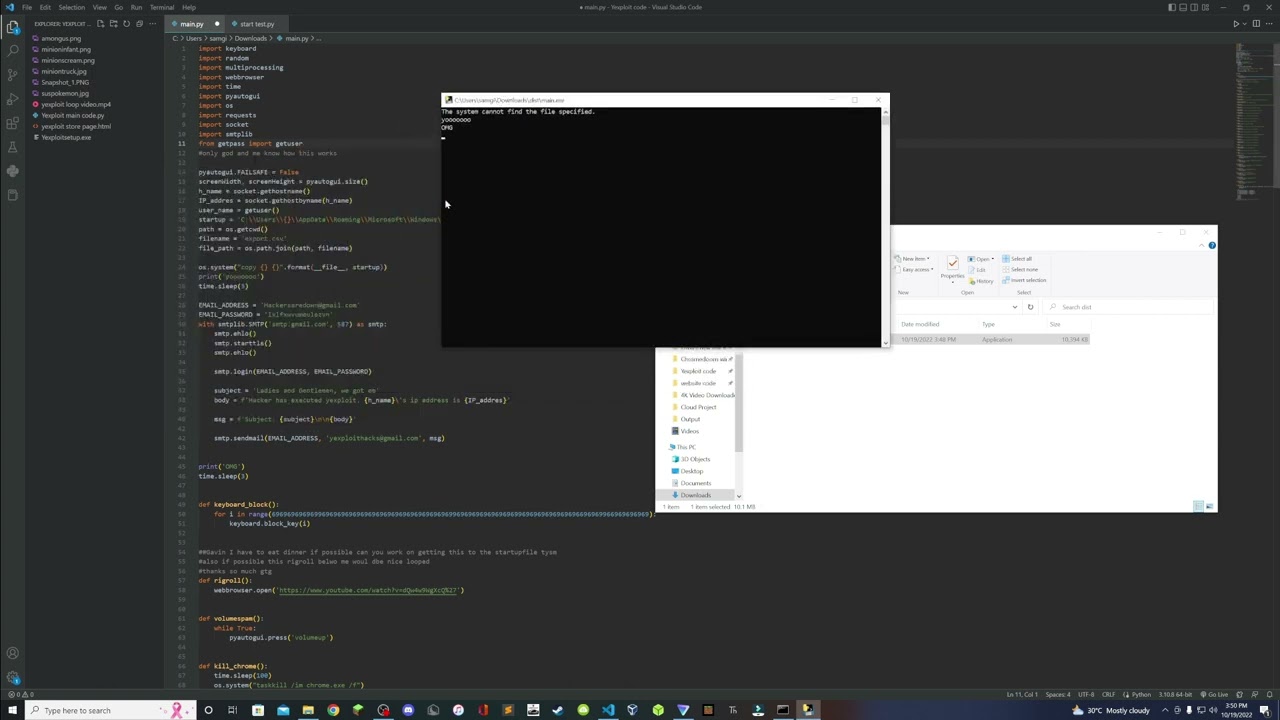
Task: Open the File Explorer help icon
Action: (1211, 245)
